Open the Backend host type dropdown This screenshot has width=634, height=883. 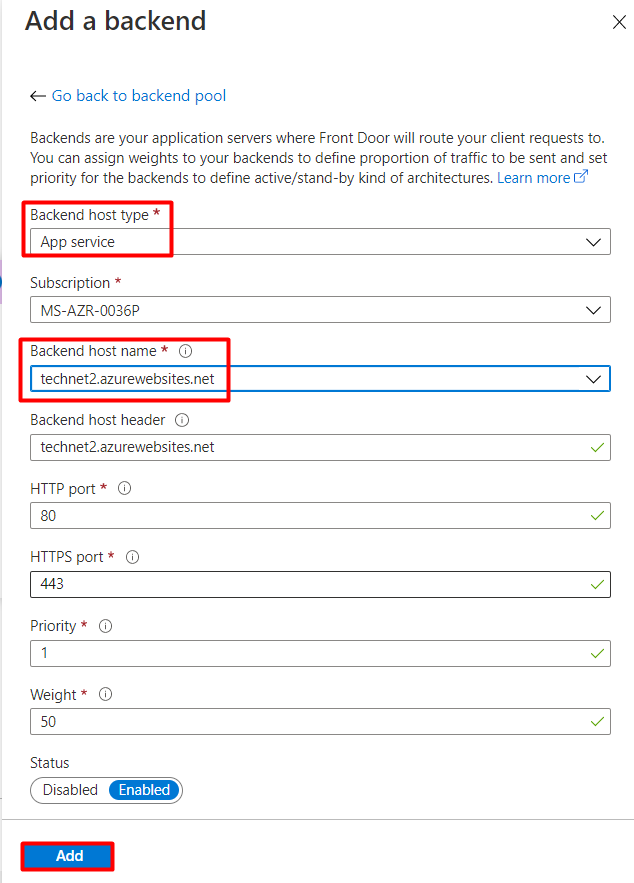coord(320,242)
